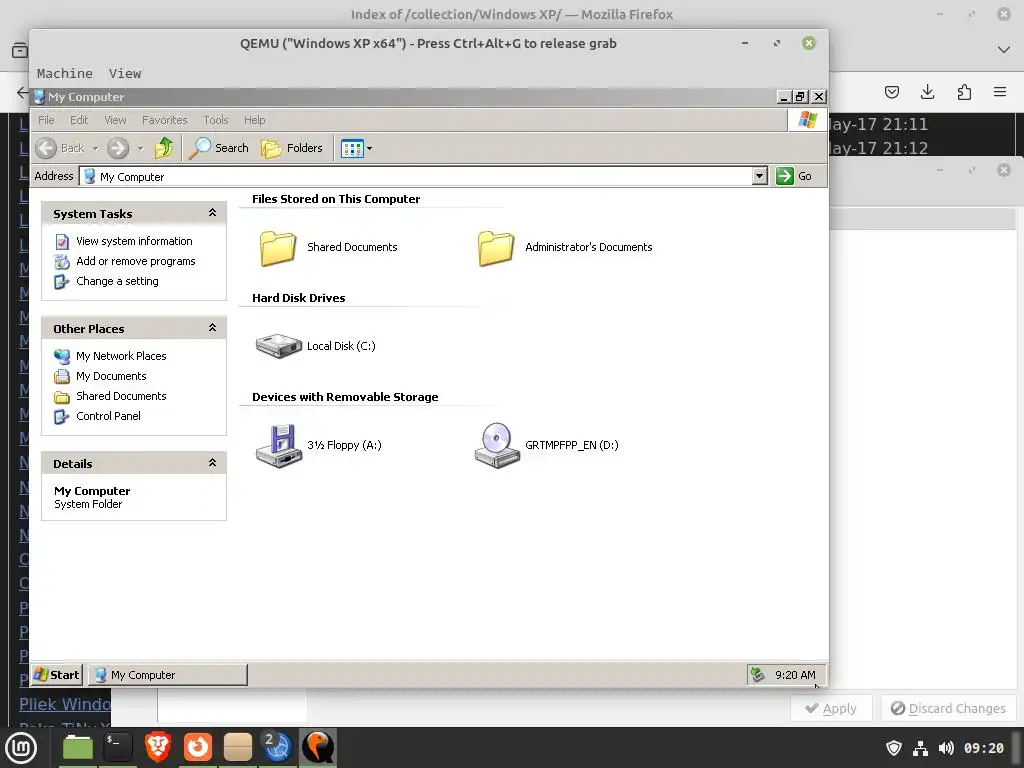
Task: Collapse the Other Places panel
Action: coord(212,328)
